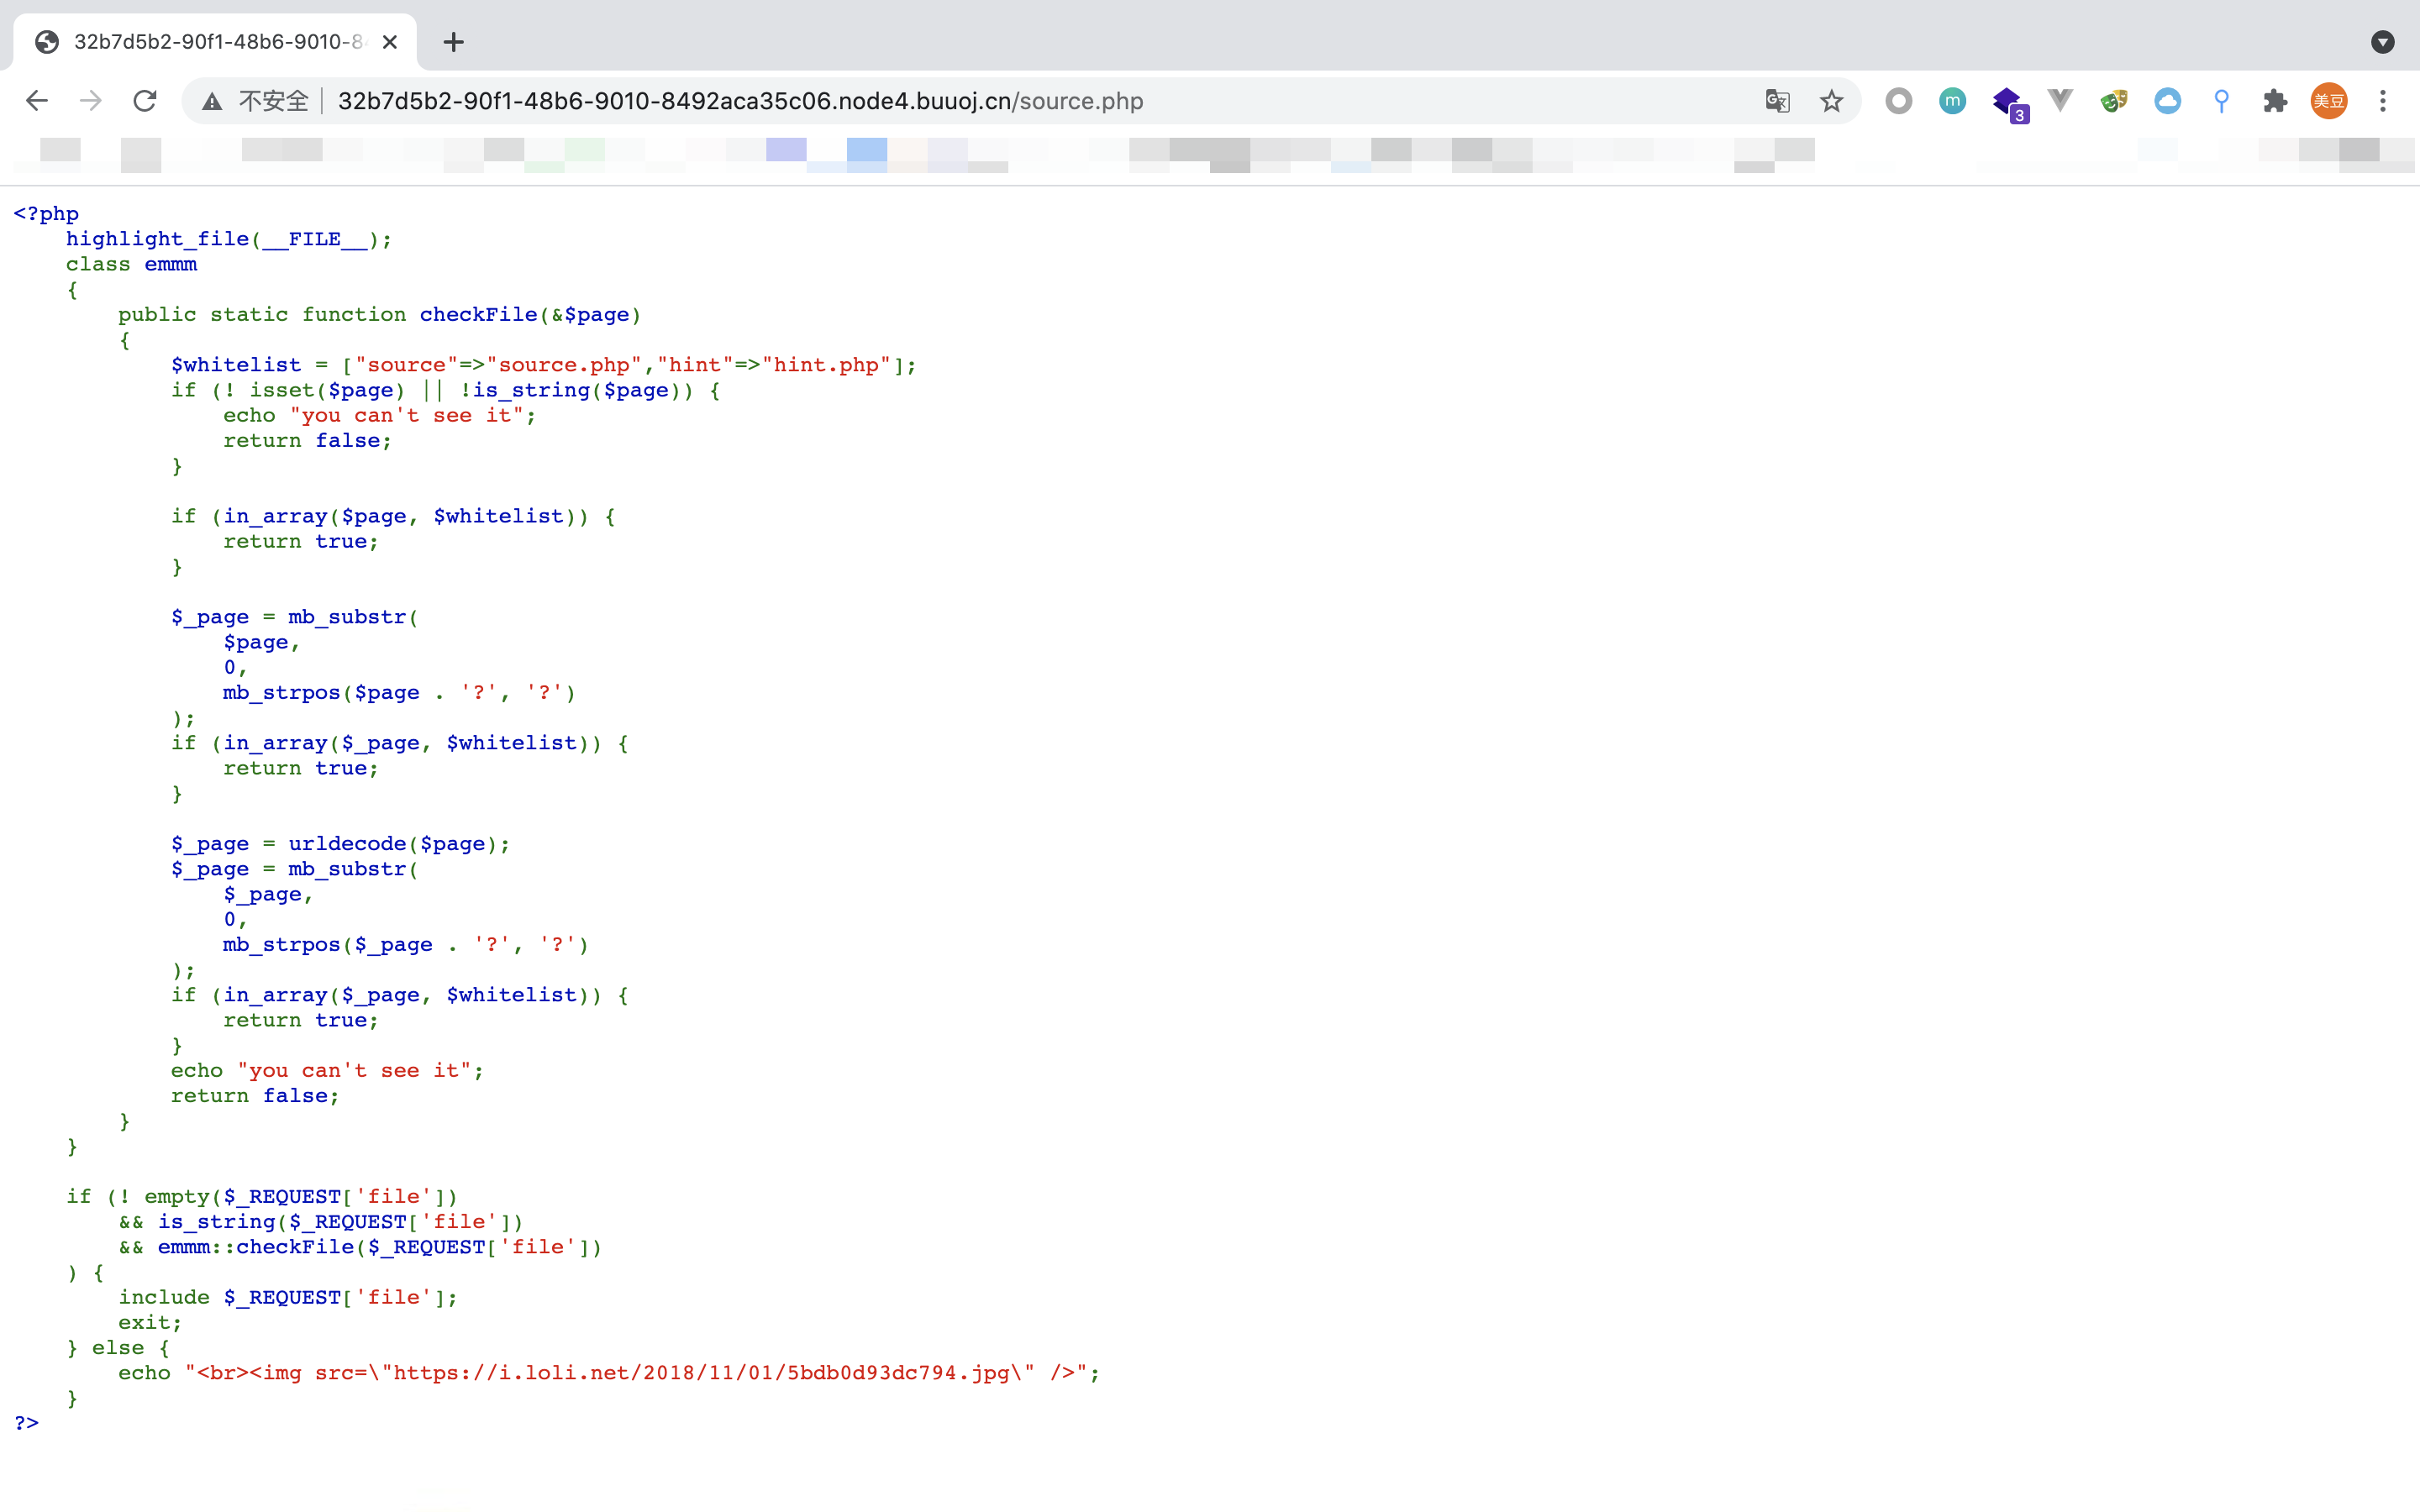Click the theater masks extension icon

(2113, 101)
